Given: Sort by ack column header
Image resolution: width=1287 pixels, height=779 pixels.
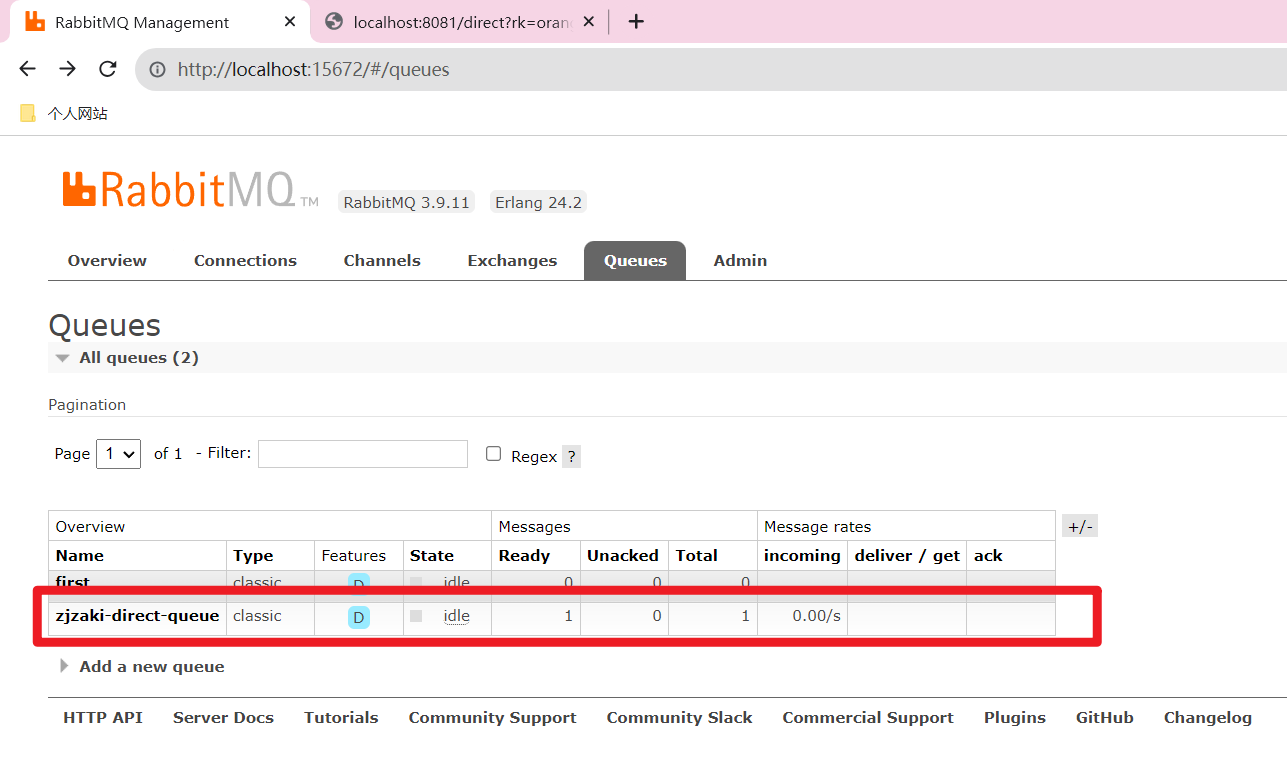Looking at the screenshot, I should (x=988, y=556).
